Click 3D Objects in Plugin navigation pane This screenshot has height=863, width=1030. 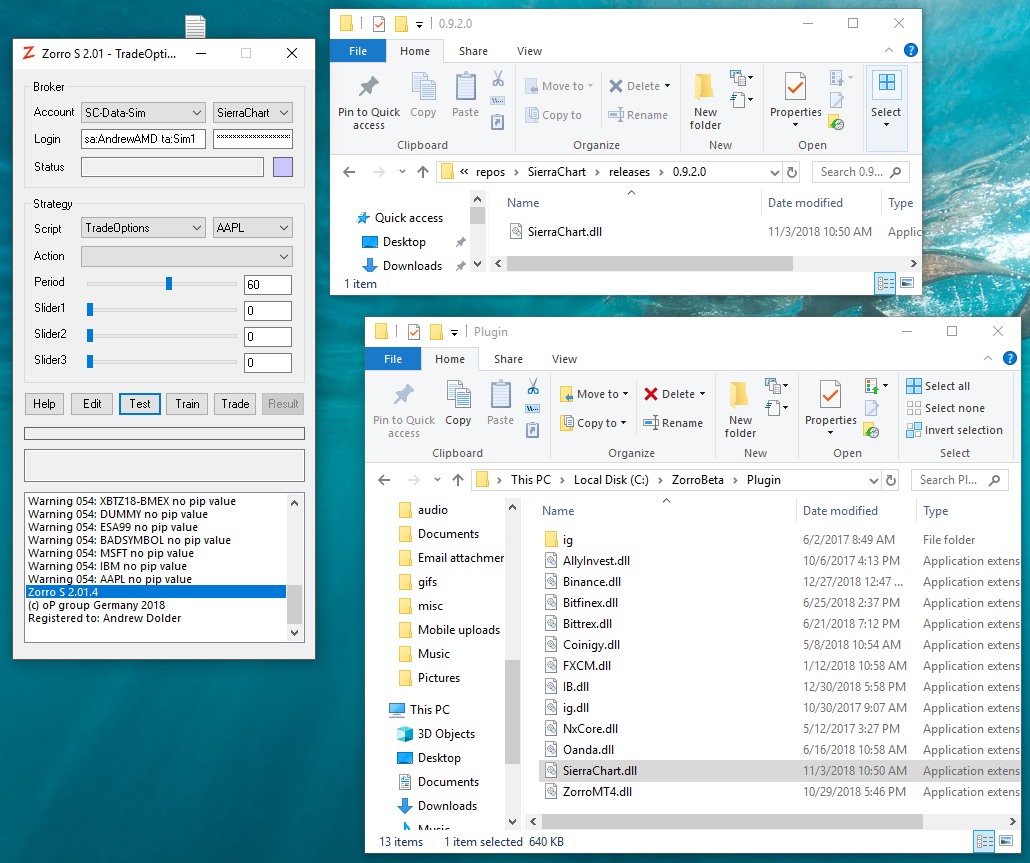click(x=436, y=734)
